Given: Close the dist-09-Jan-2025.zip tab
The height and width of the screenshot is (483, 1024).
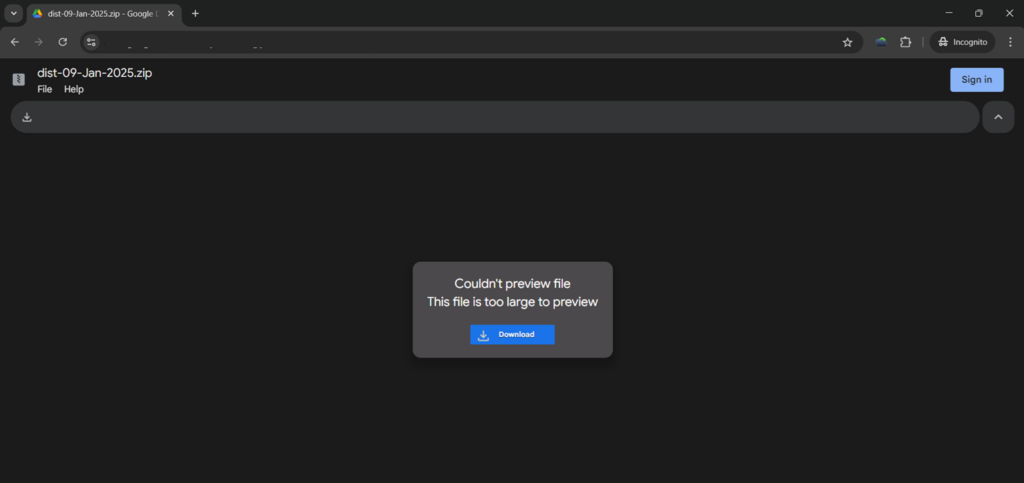Looking at the screenshot, I should coord(169,13).
